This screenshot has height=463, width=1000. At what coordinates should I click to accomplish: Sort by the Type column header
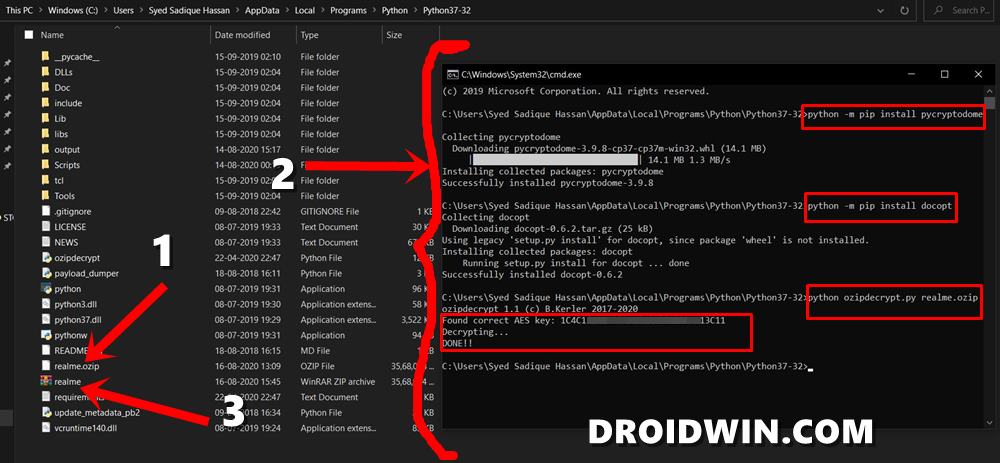coord(309,35)
